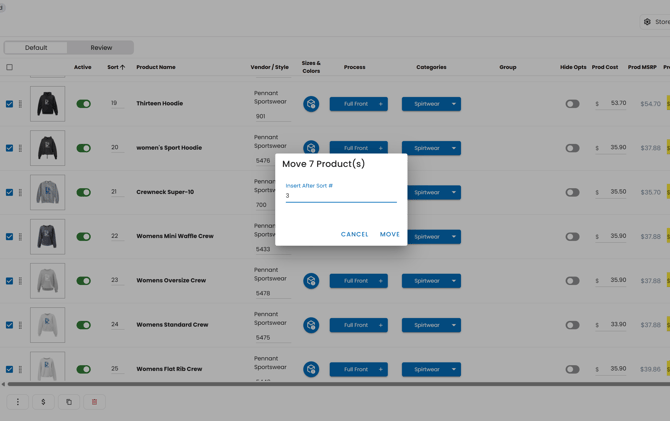Image resolution: width=670 pixels, height=421 pixels.
Task: Click Full Front button for Womens Flat Rib Crew
Action: (x=359, y=369)
